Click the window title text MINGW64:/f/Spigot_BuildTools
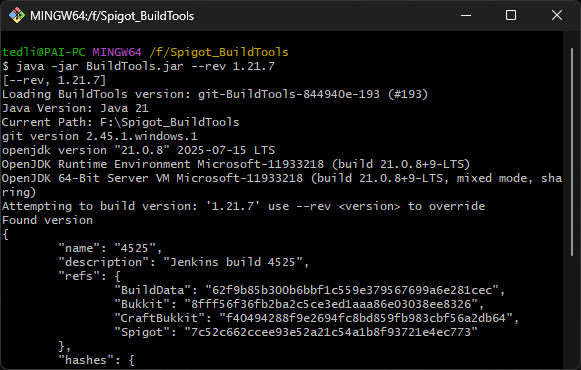The width and height of the screenshot is (581, 370). coord(112,16)
